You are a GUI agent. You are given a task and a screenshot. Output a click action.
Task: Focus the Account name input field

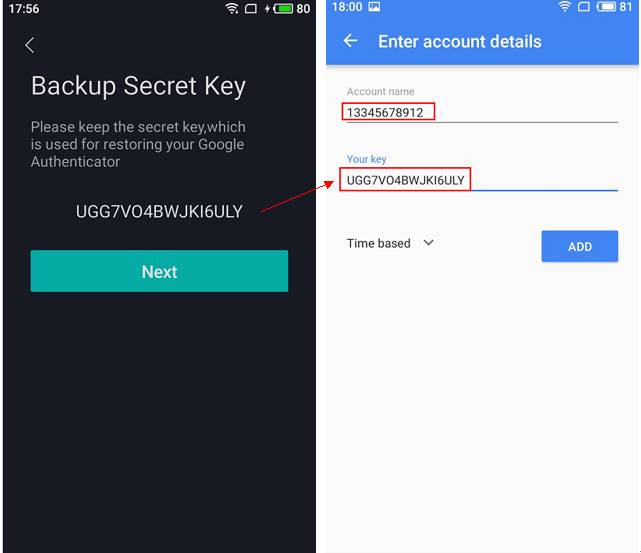click(480, 113)
